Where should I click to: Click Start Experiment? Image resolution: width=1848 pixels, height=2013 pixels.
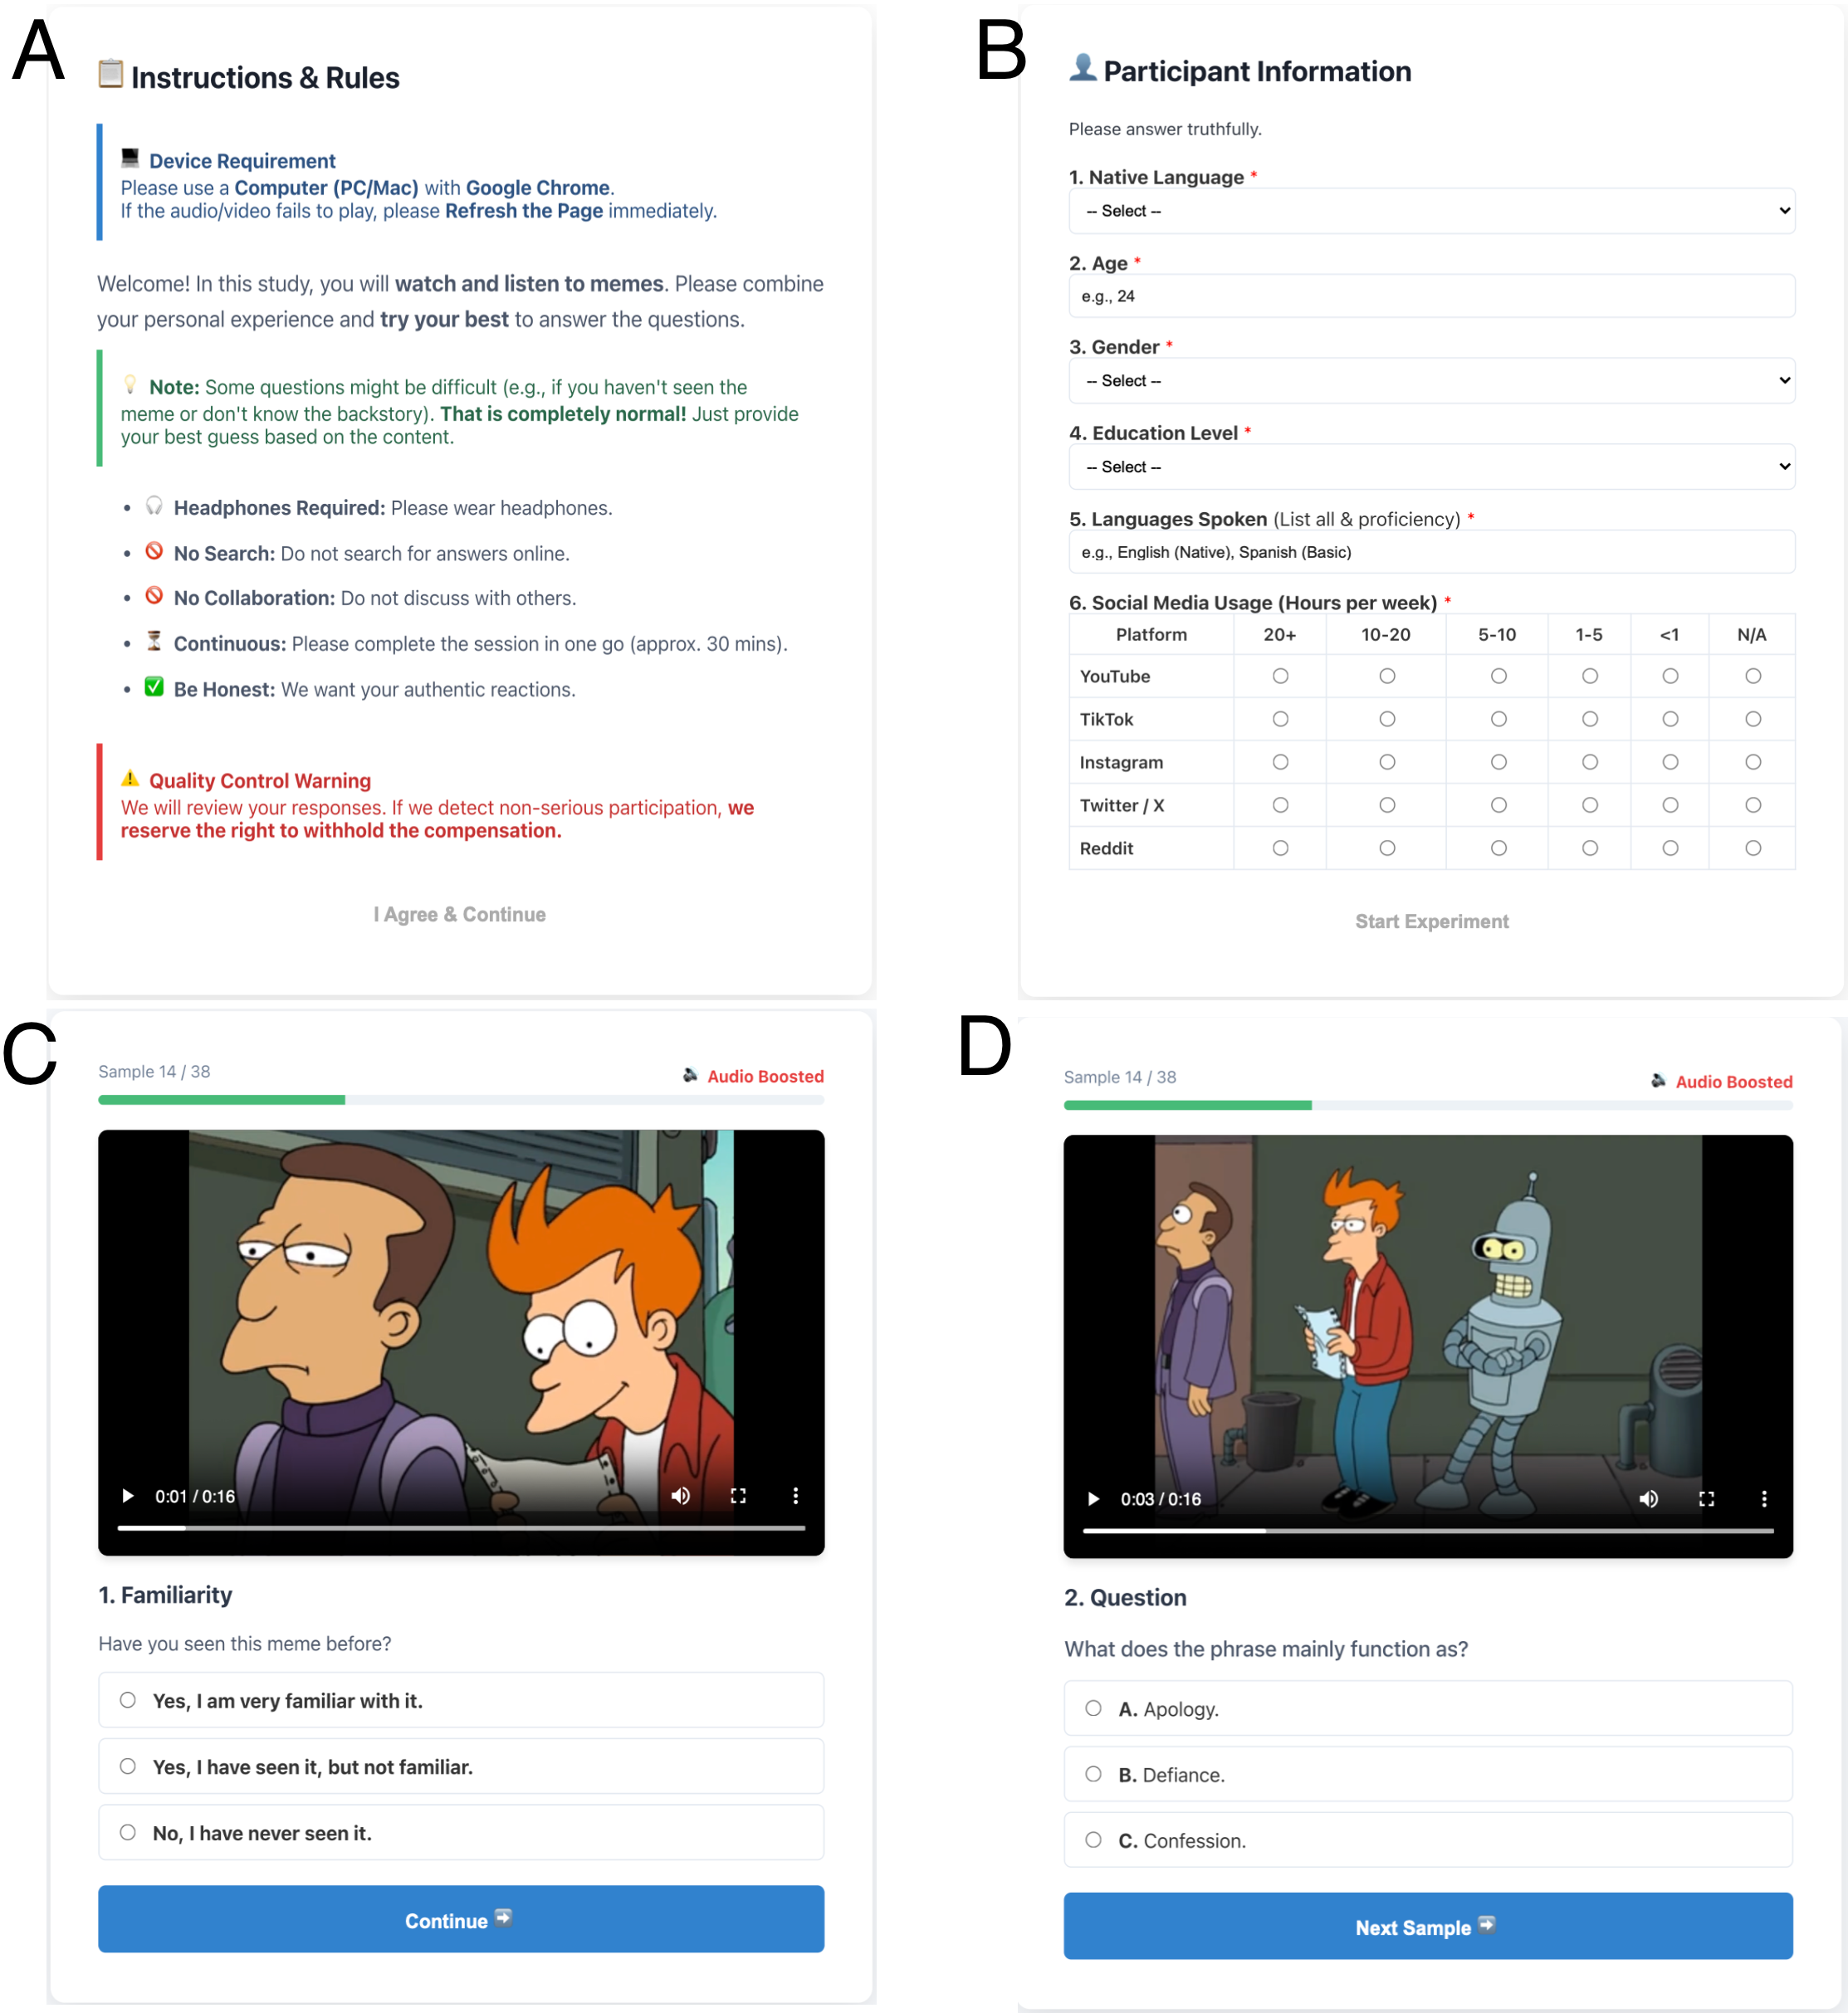1431,921
